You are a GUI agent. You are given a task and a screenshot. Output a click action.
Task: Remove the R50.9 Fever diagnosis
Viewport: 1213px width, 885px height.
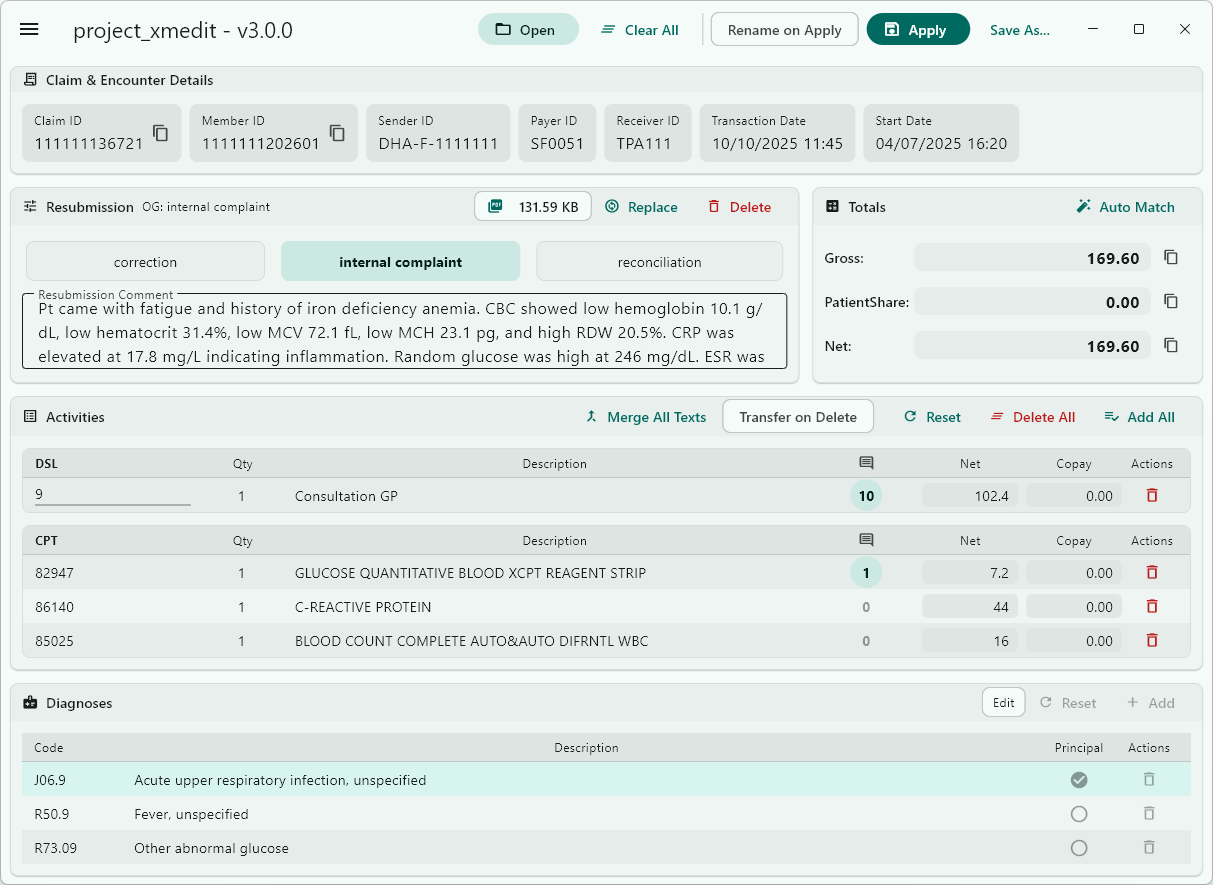[x=1148, y=814]
